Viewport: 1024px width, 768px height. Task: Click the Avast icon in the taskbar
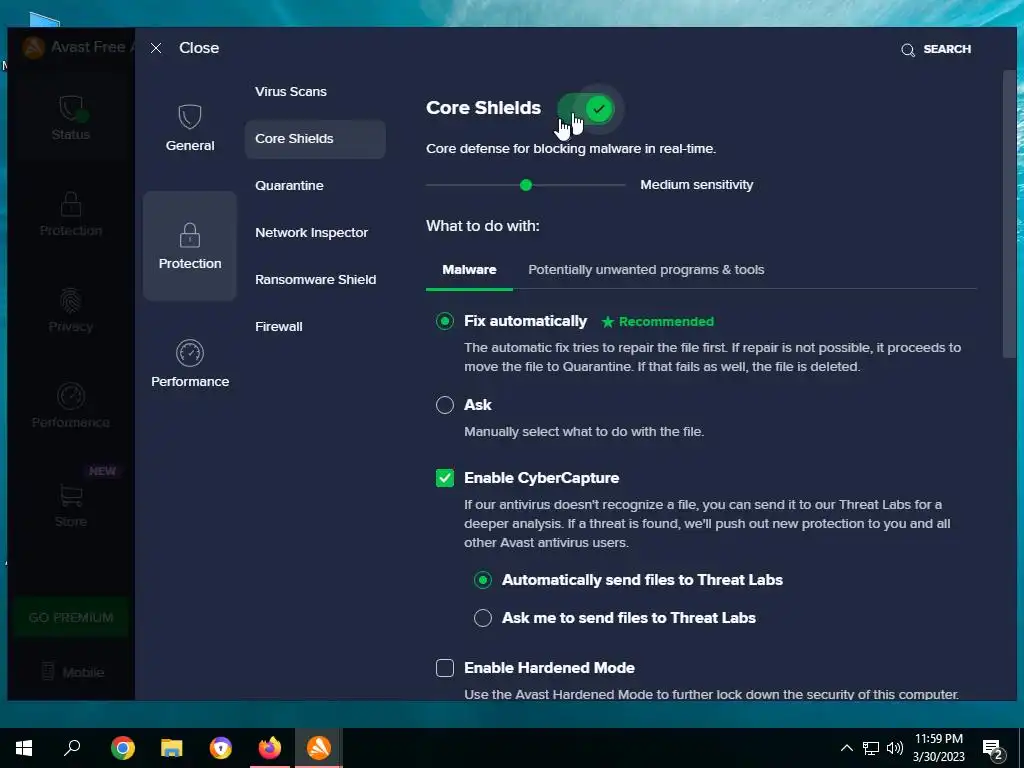(x=319, y=748)
